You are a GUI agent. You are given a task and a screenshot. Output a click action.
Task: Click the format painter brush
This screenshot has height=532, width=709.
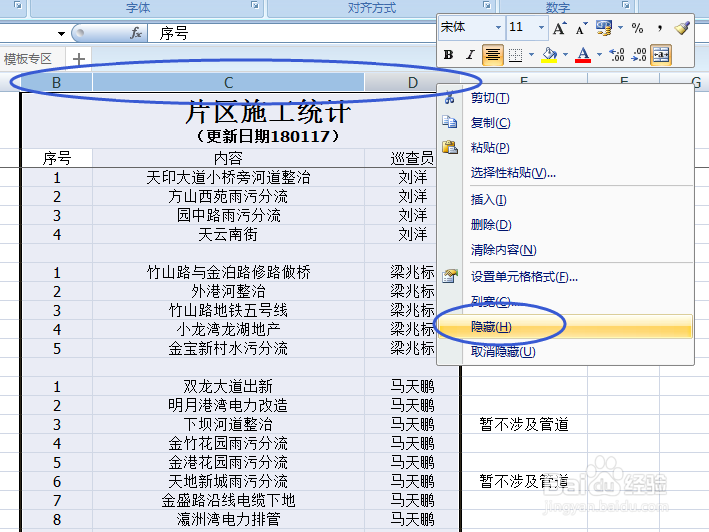(x=682, y=28)
